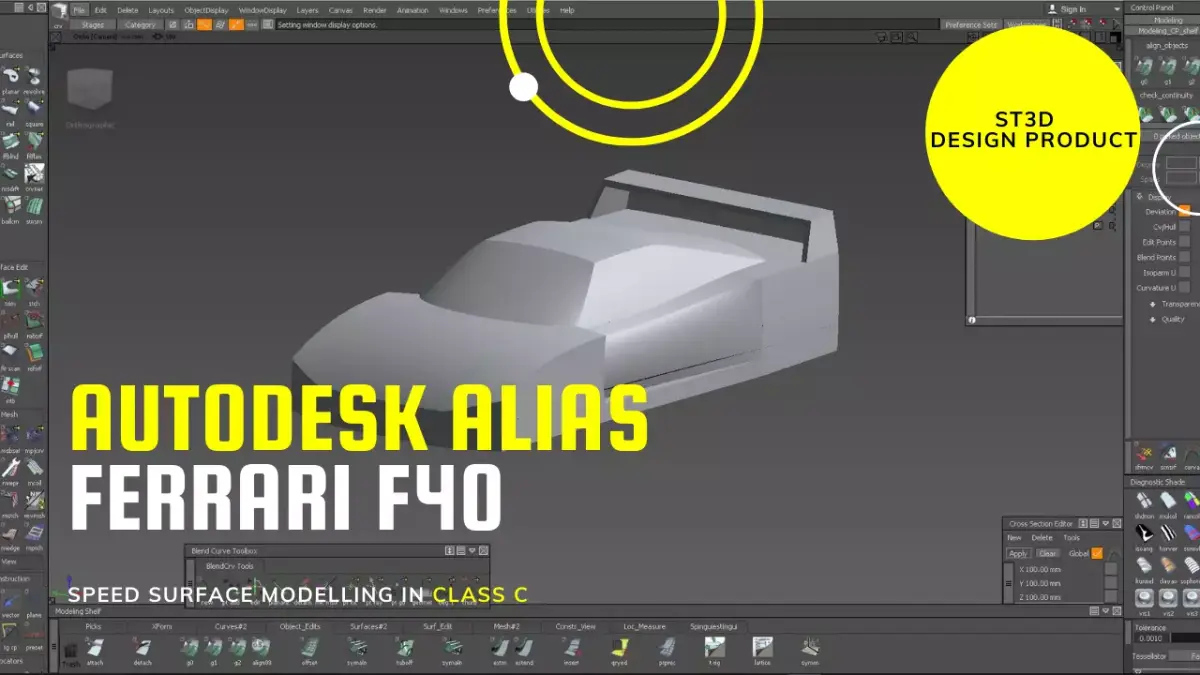Collapse the Display section in control panel
1200x675 pixels.
(x=1140, y=197)
